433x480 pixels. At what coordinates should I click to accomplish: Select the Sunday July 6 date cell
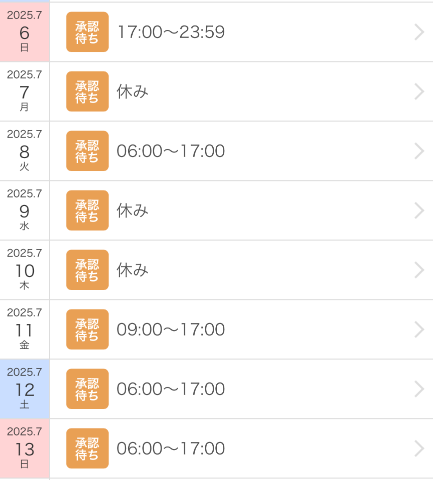click(25, 32)
